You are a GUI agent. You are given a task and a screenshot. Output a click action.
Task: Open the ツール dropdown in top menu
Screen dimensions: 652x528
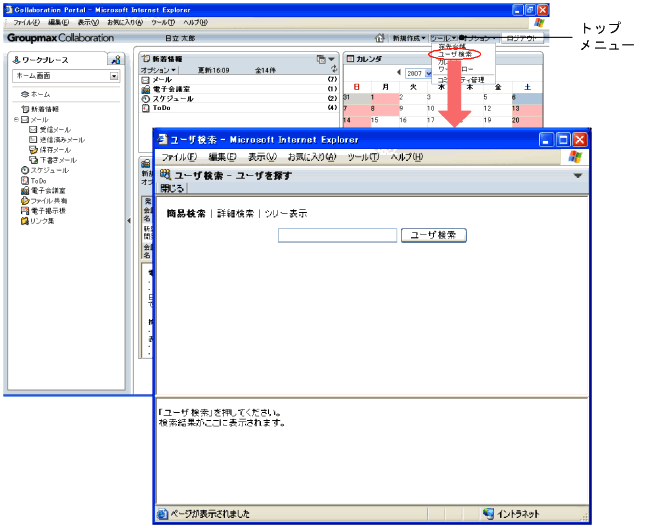(x=443, y=38)
